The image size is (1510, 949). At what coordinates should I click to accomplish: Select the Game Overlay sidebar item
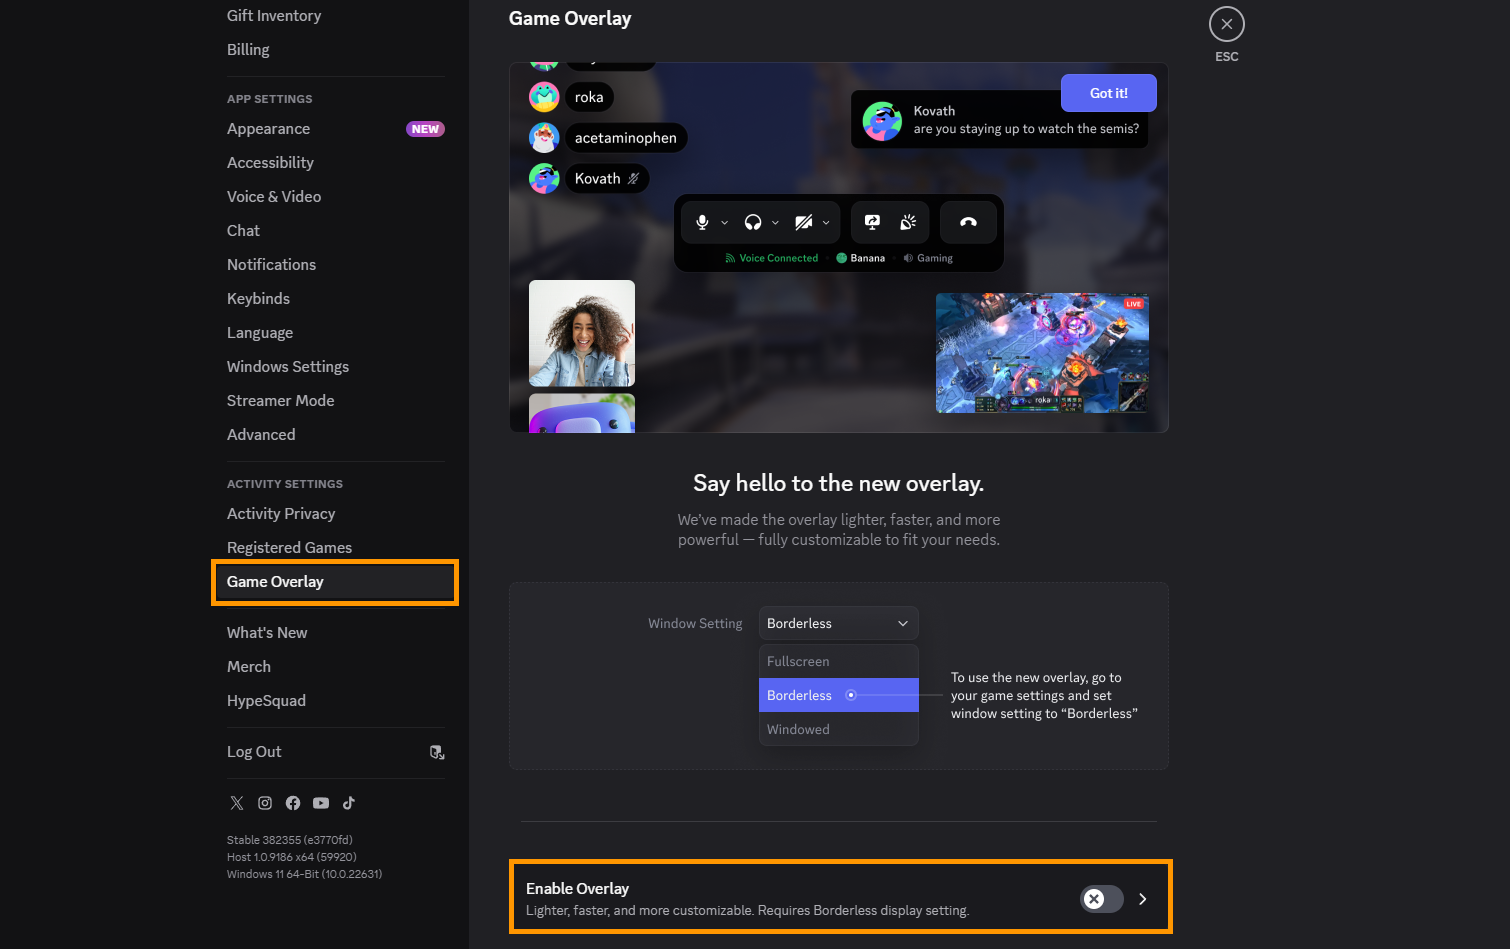click(x=335, y=582)
